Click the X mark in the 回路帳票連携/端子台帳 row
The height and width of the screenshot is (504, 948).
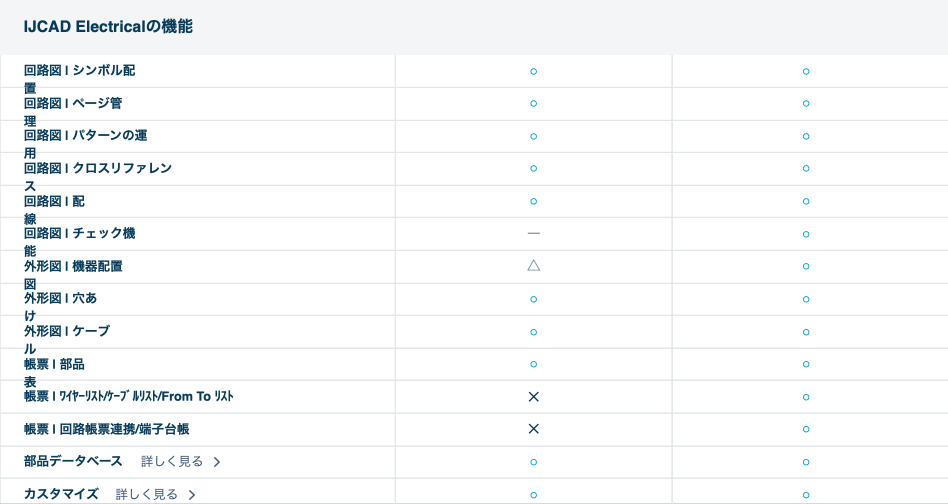pos(533,429)
